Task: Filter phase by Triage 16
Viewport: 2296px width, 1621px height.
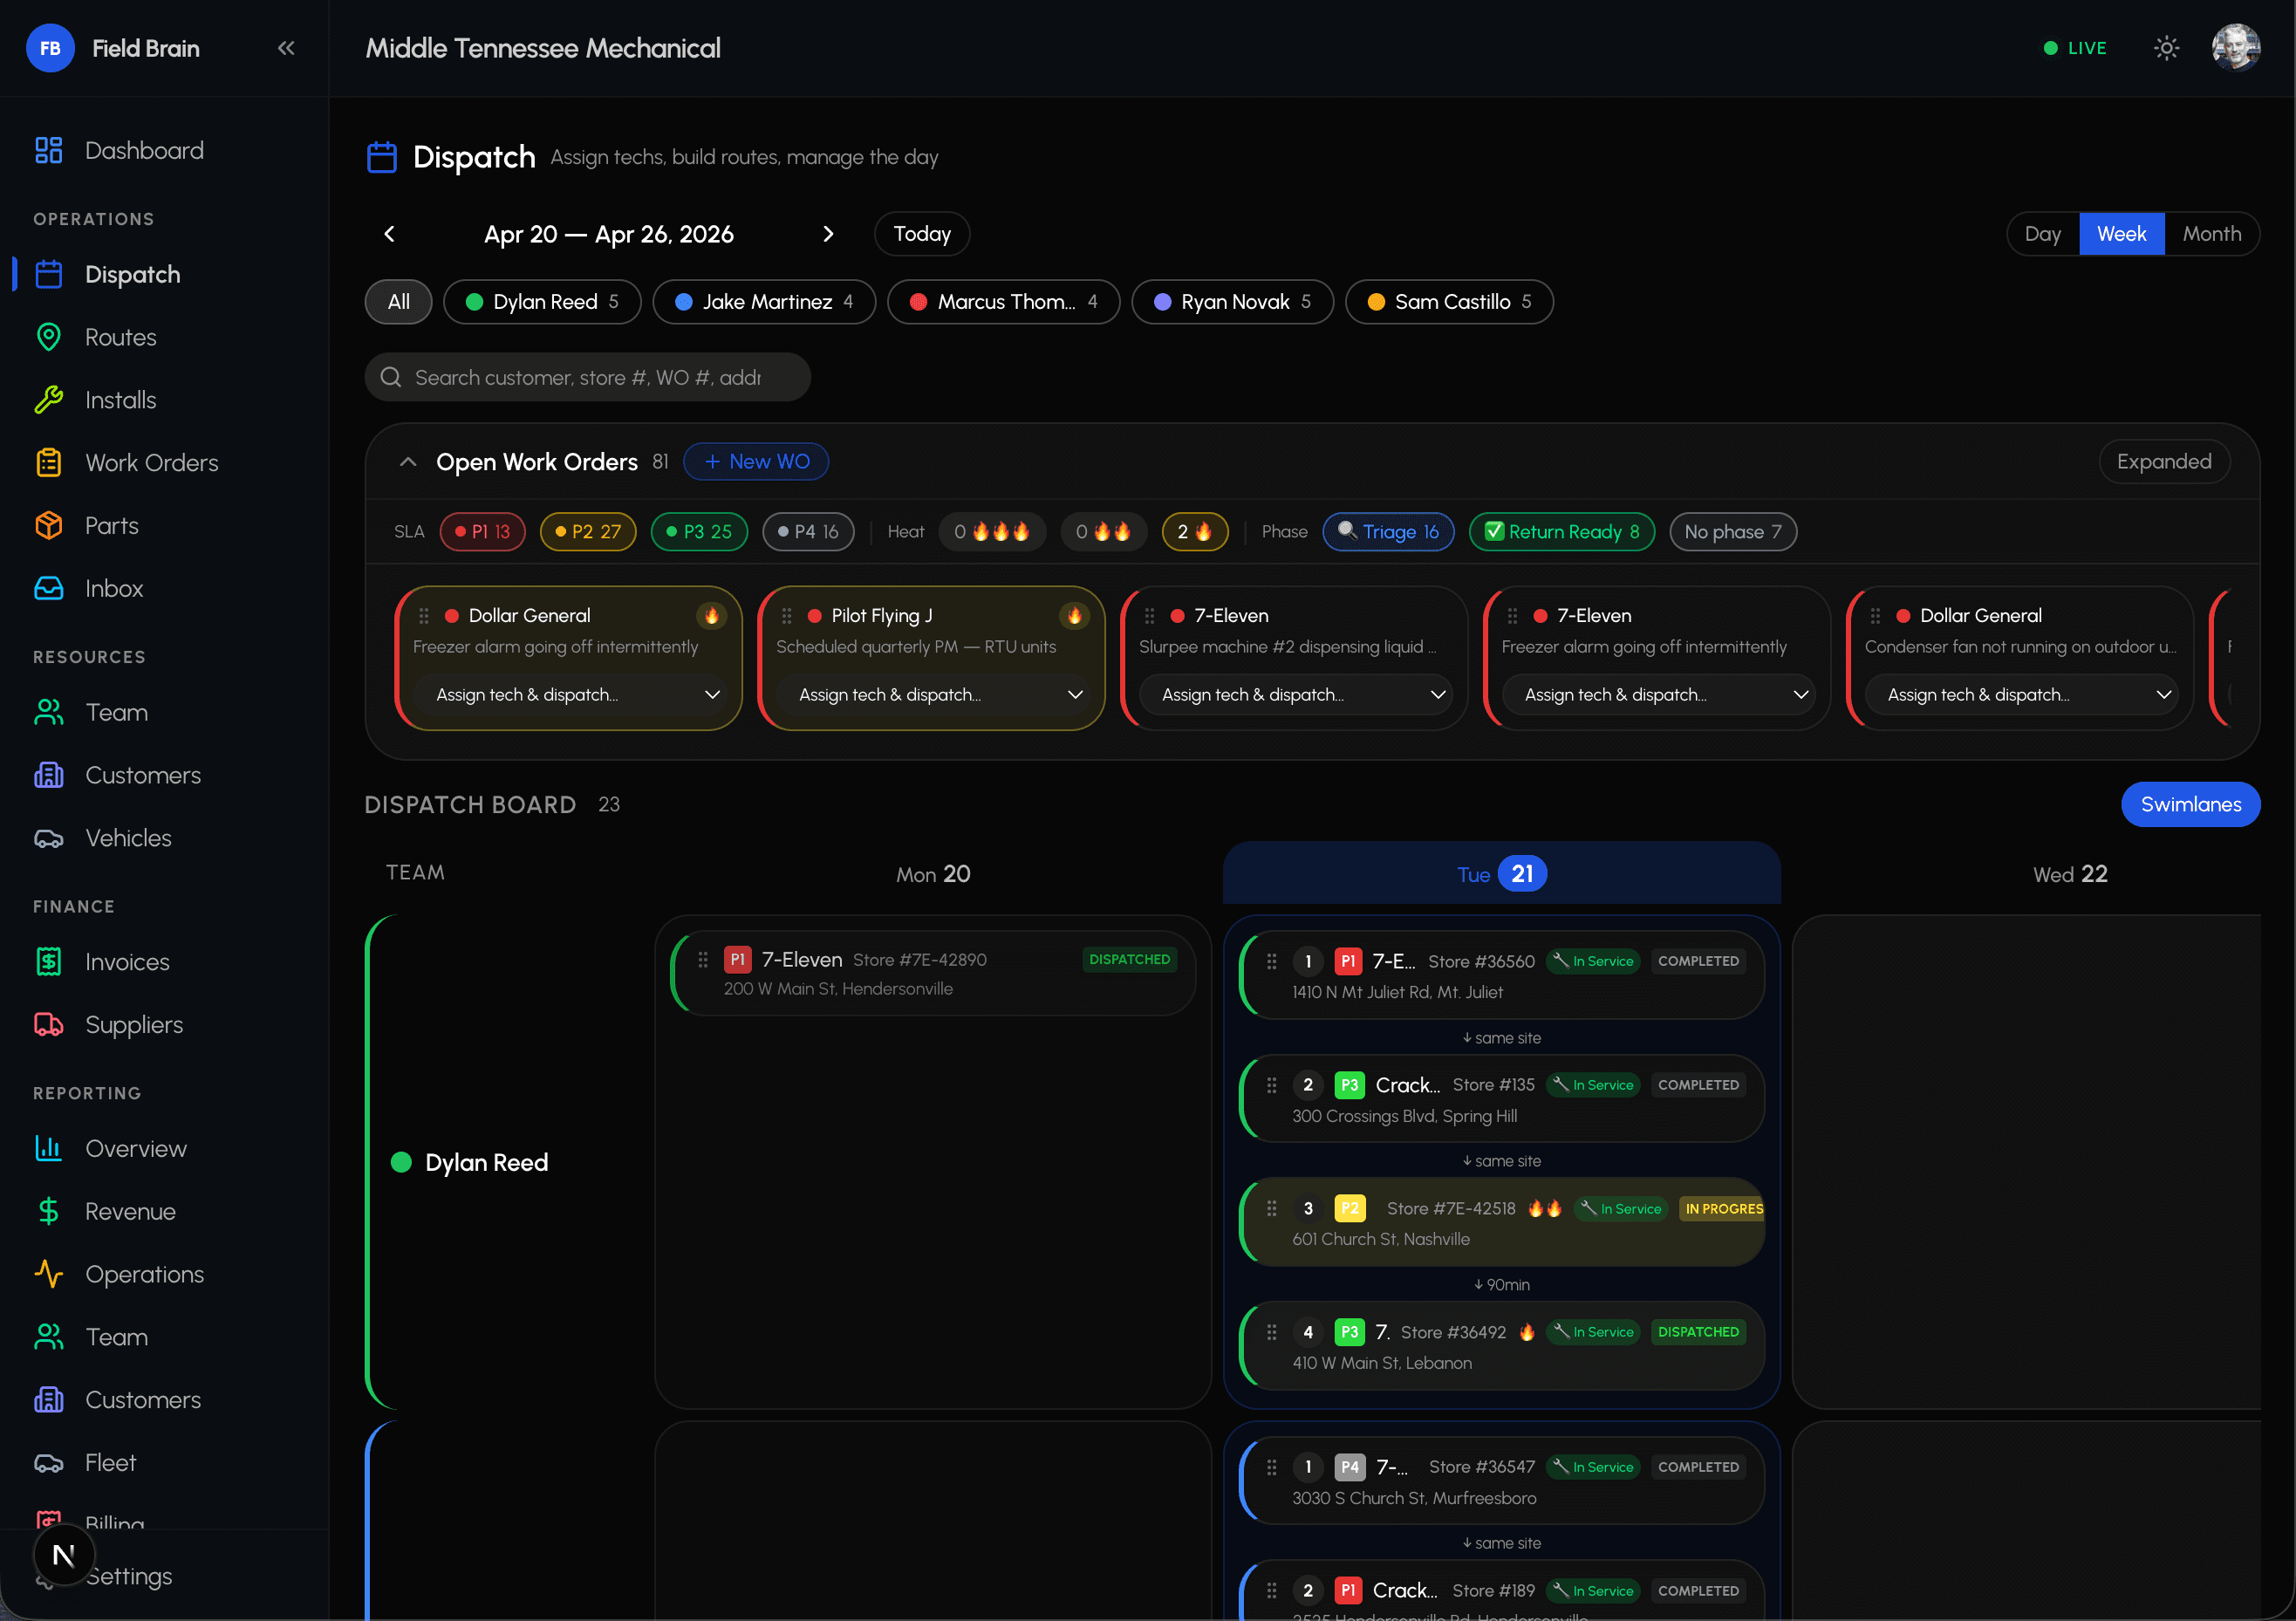Action: [x=1389, y=532]
